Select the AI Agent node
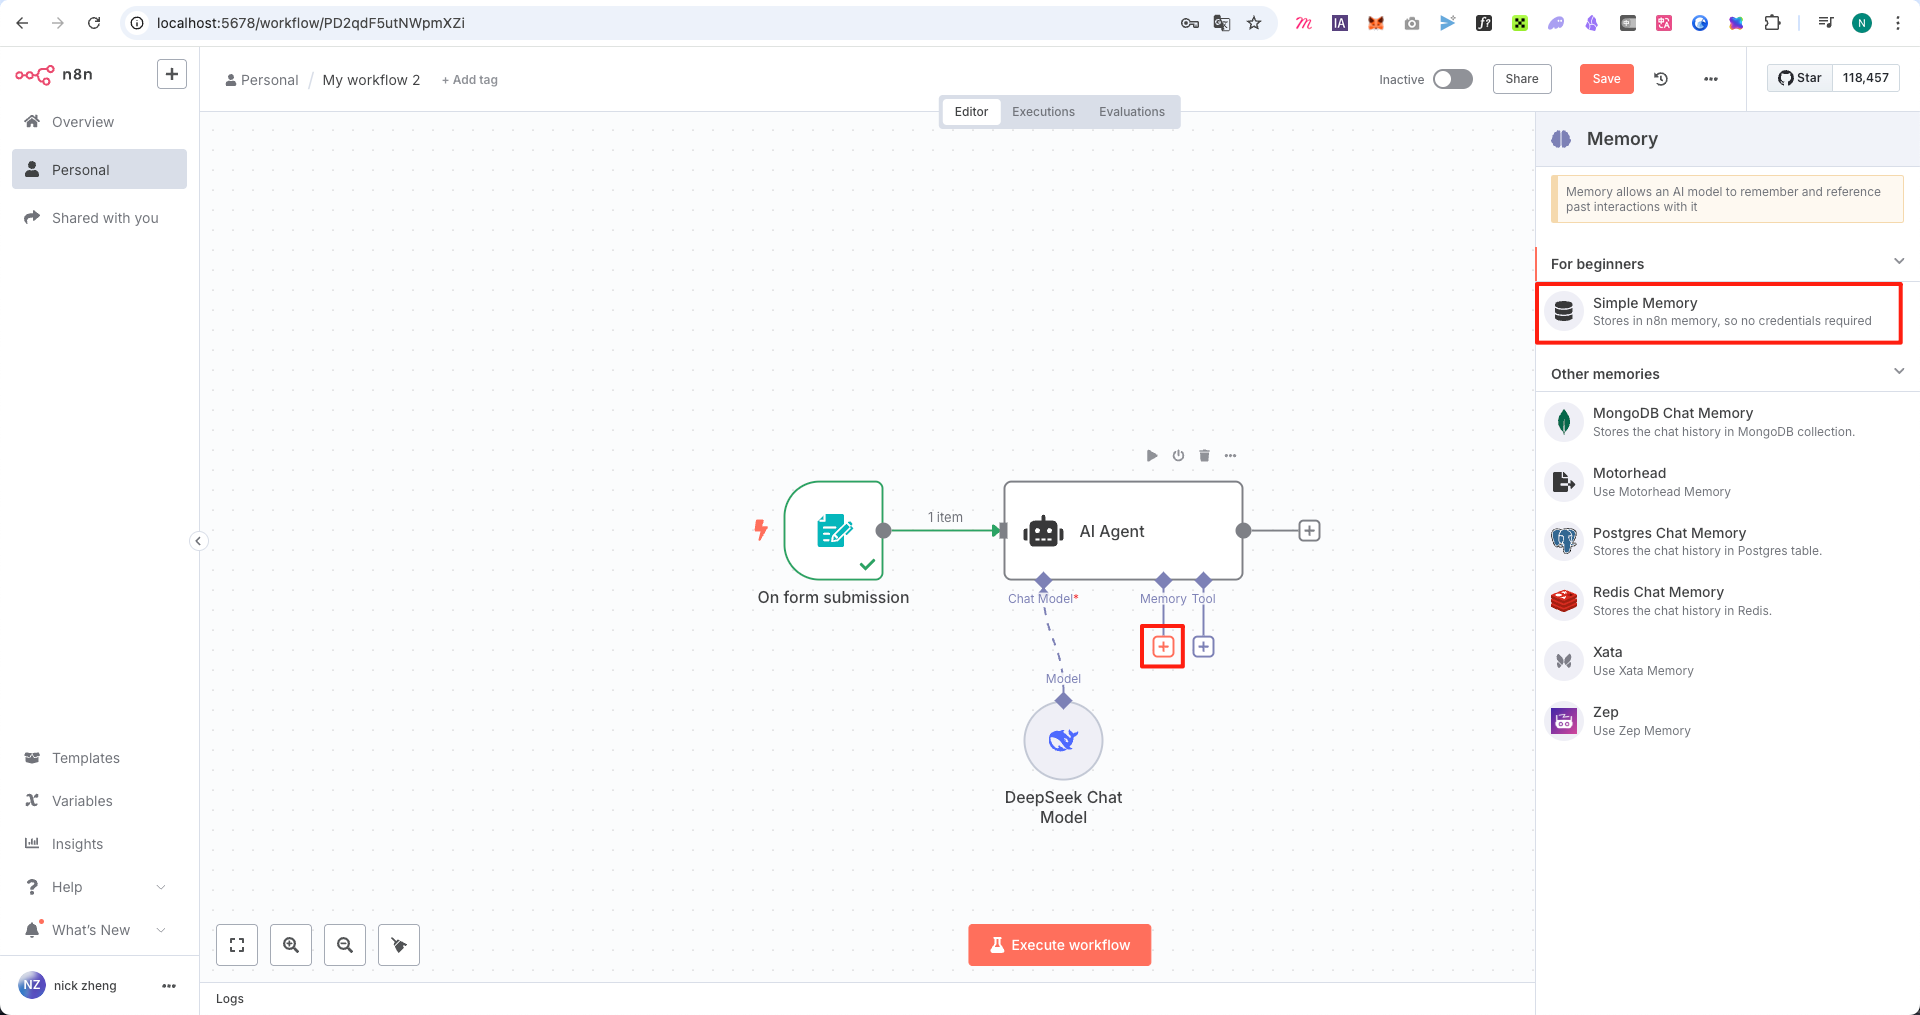The width and height of the screenshot is (1920, 1015). click(x=1123, y=531)
